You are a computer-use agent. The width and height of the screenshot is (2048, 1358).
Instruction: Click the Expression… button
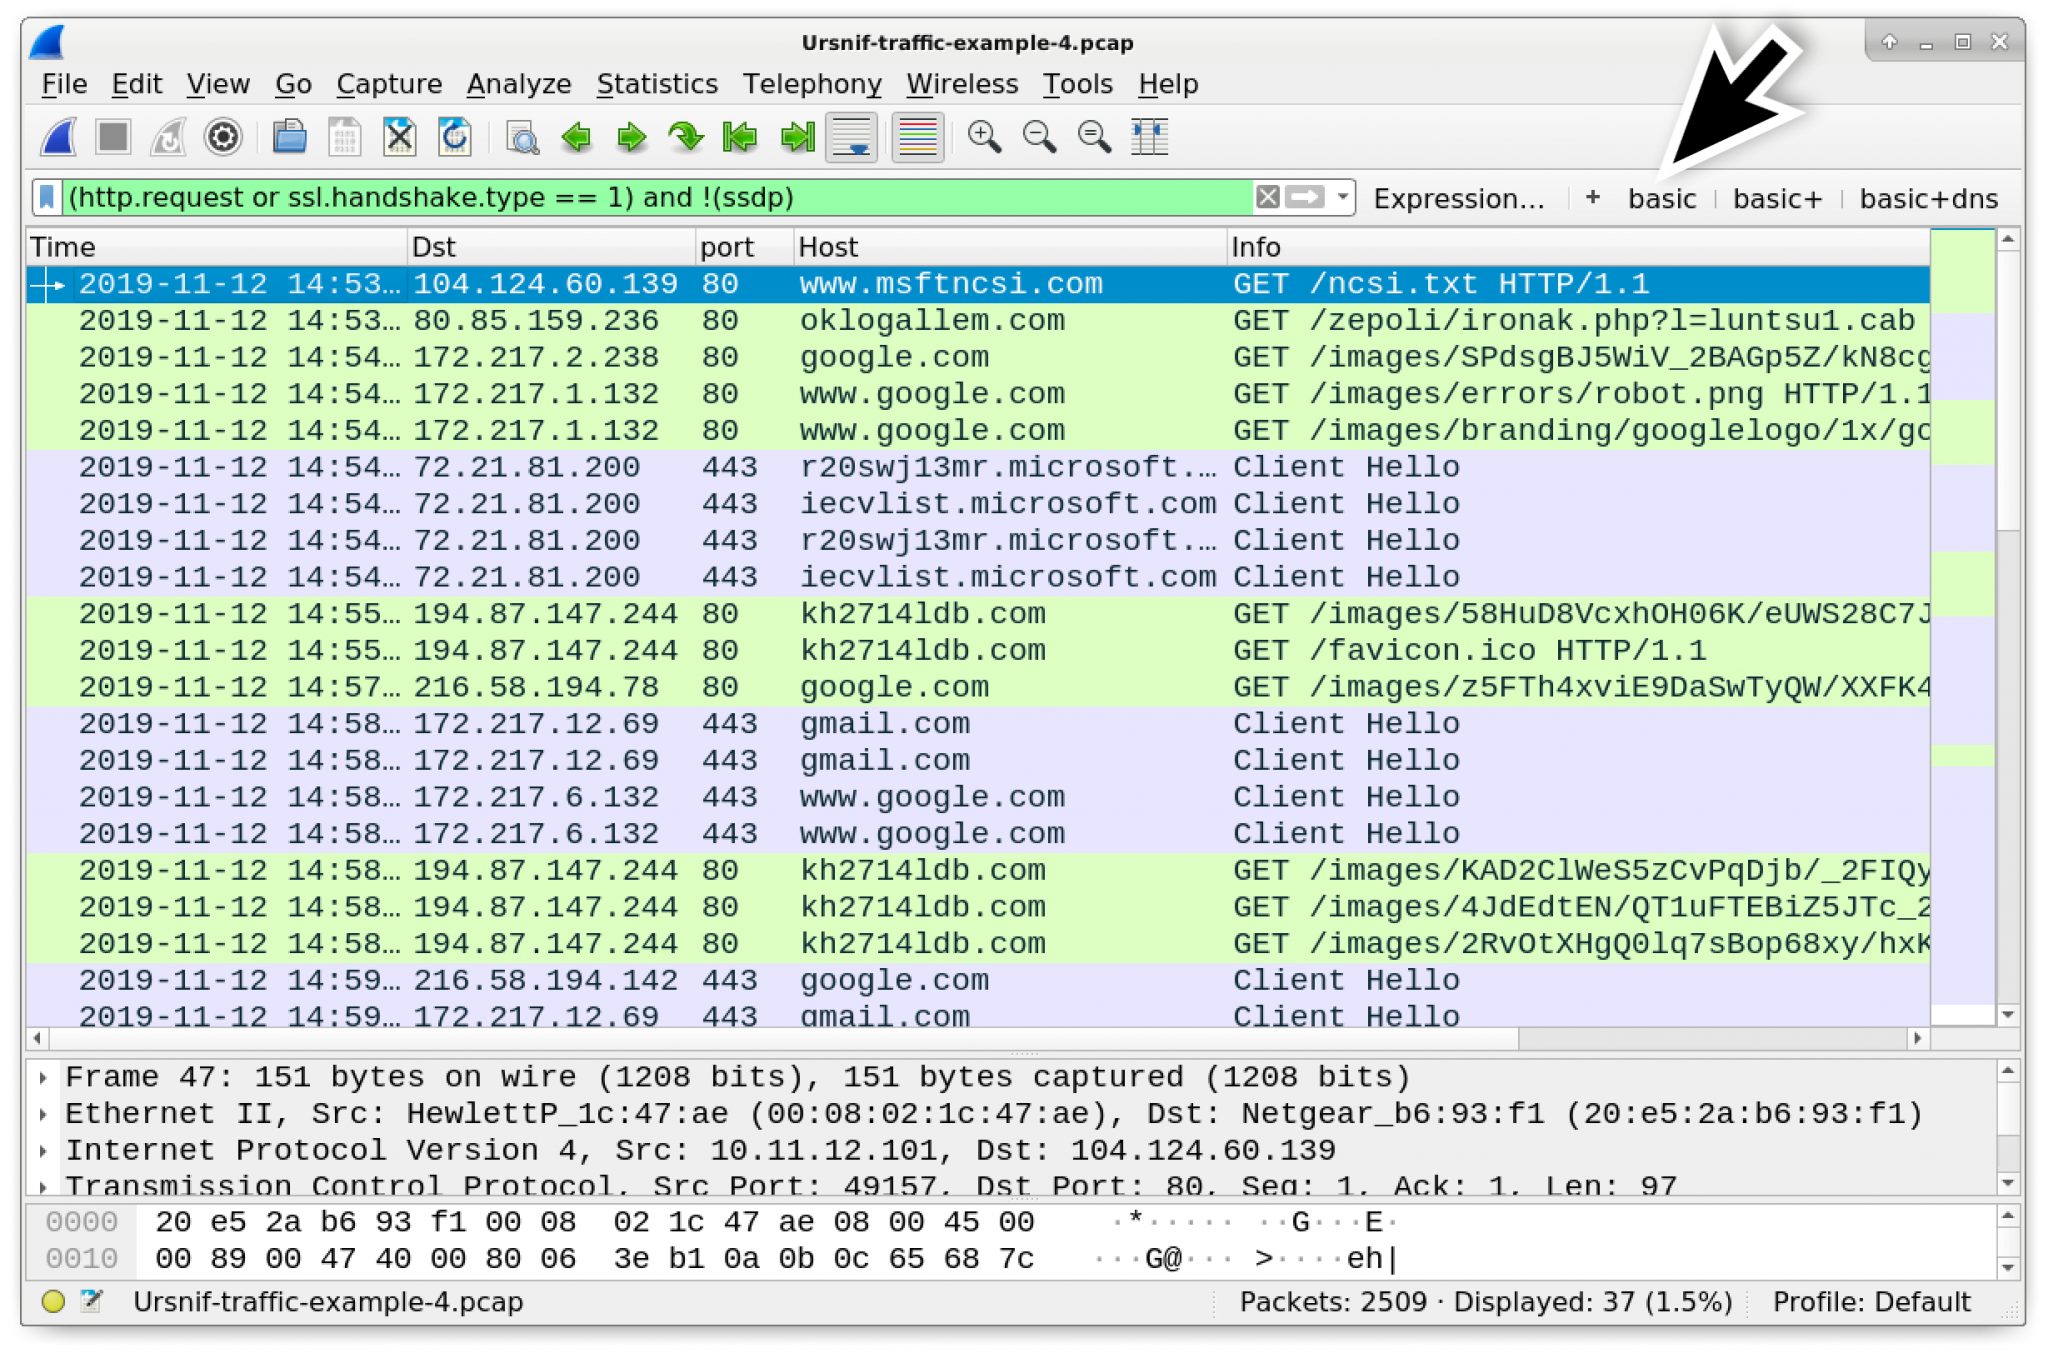pos(1458,199)
